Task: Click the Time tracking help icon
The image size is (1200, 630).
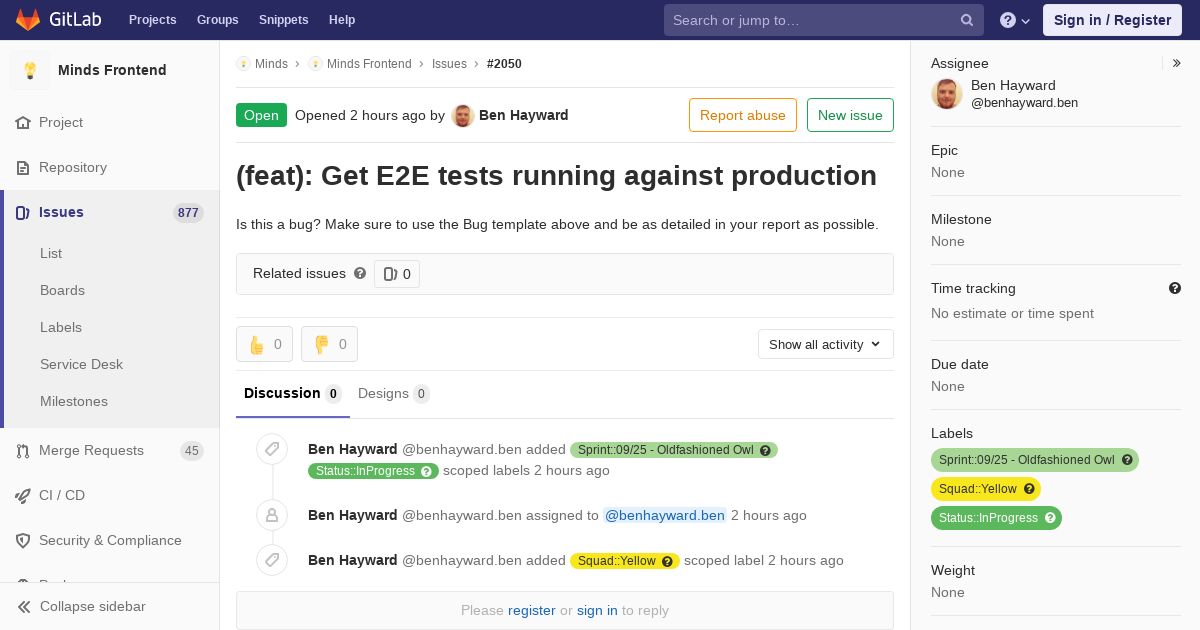Action: 1175,288
